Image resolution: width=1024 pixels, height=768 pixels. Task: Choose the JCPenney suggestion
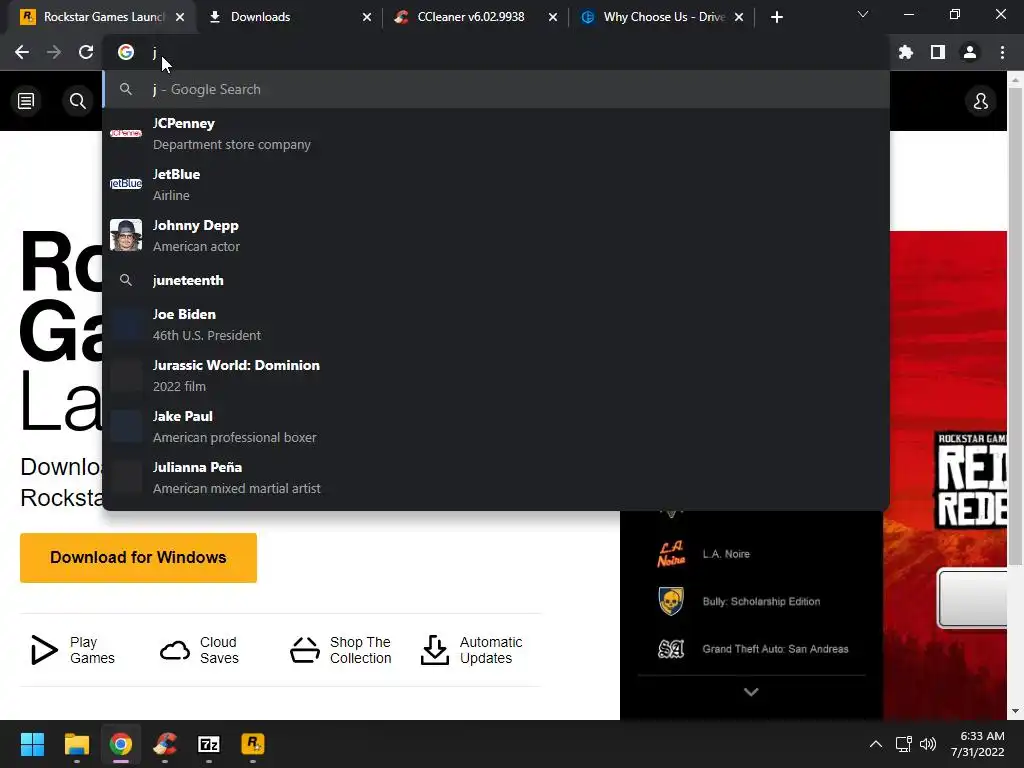pos(496,134)
